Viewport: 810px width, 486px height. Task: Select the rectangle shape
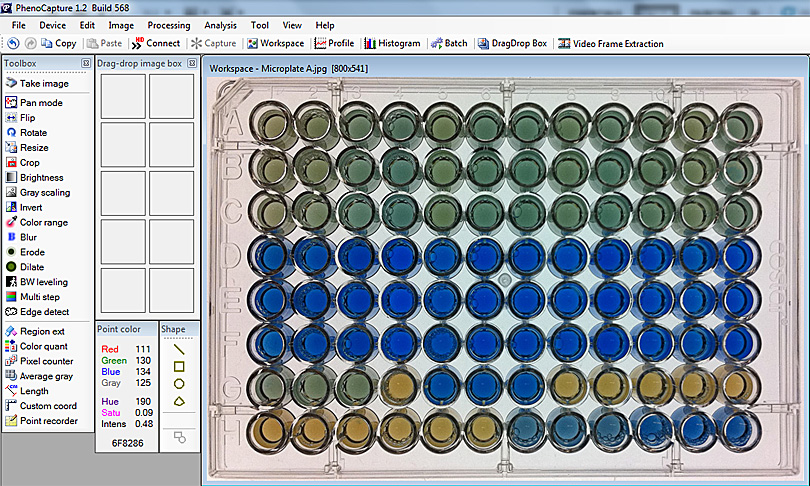[179, 366]
